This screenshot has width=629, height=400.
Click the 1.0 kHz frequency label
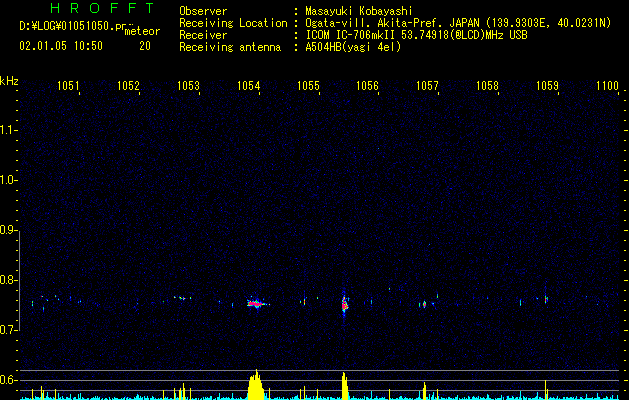click(8, 180)
